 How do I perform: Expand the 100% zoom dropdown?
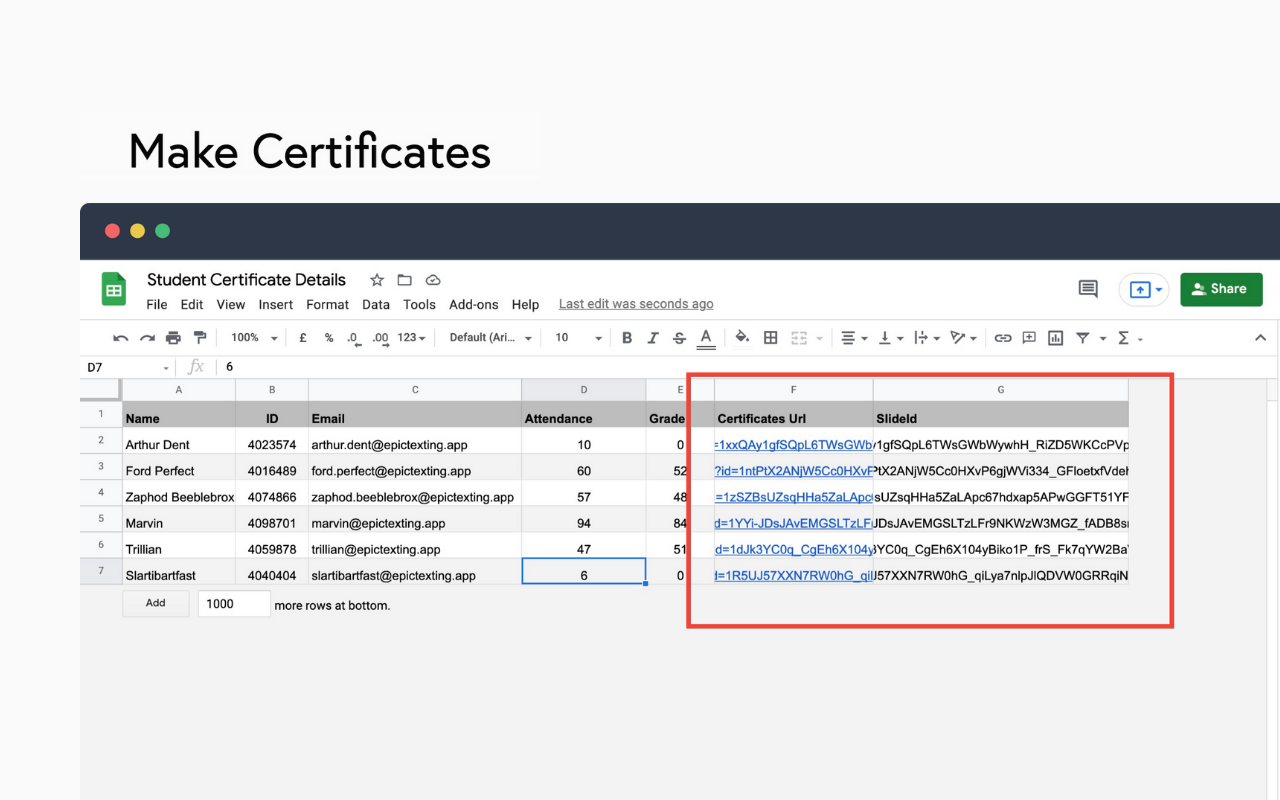tap(253, 338)
